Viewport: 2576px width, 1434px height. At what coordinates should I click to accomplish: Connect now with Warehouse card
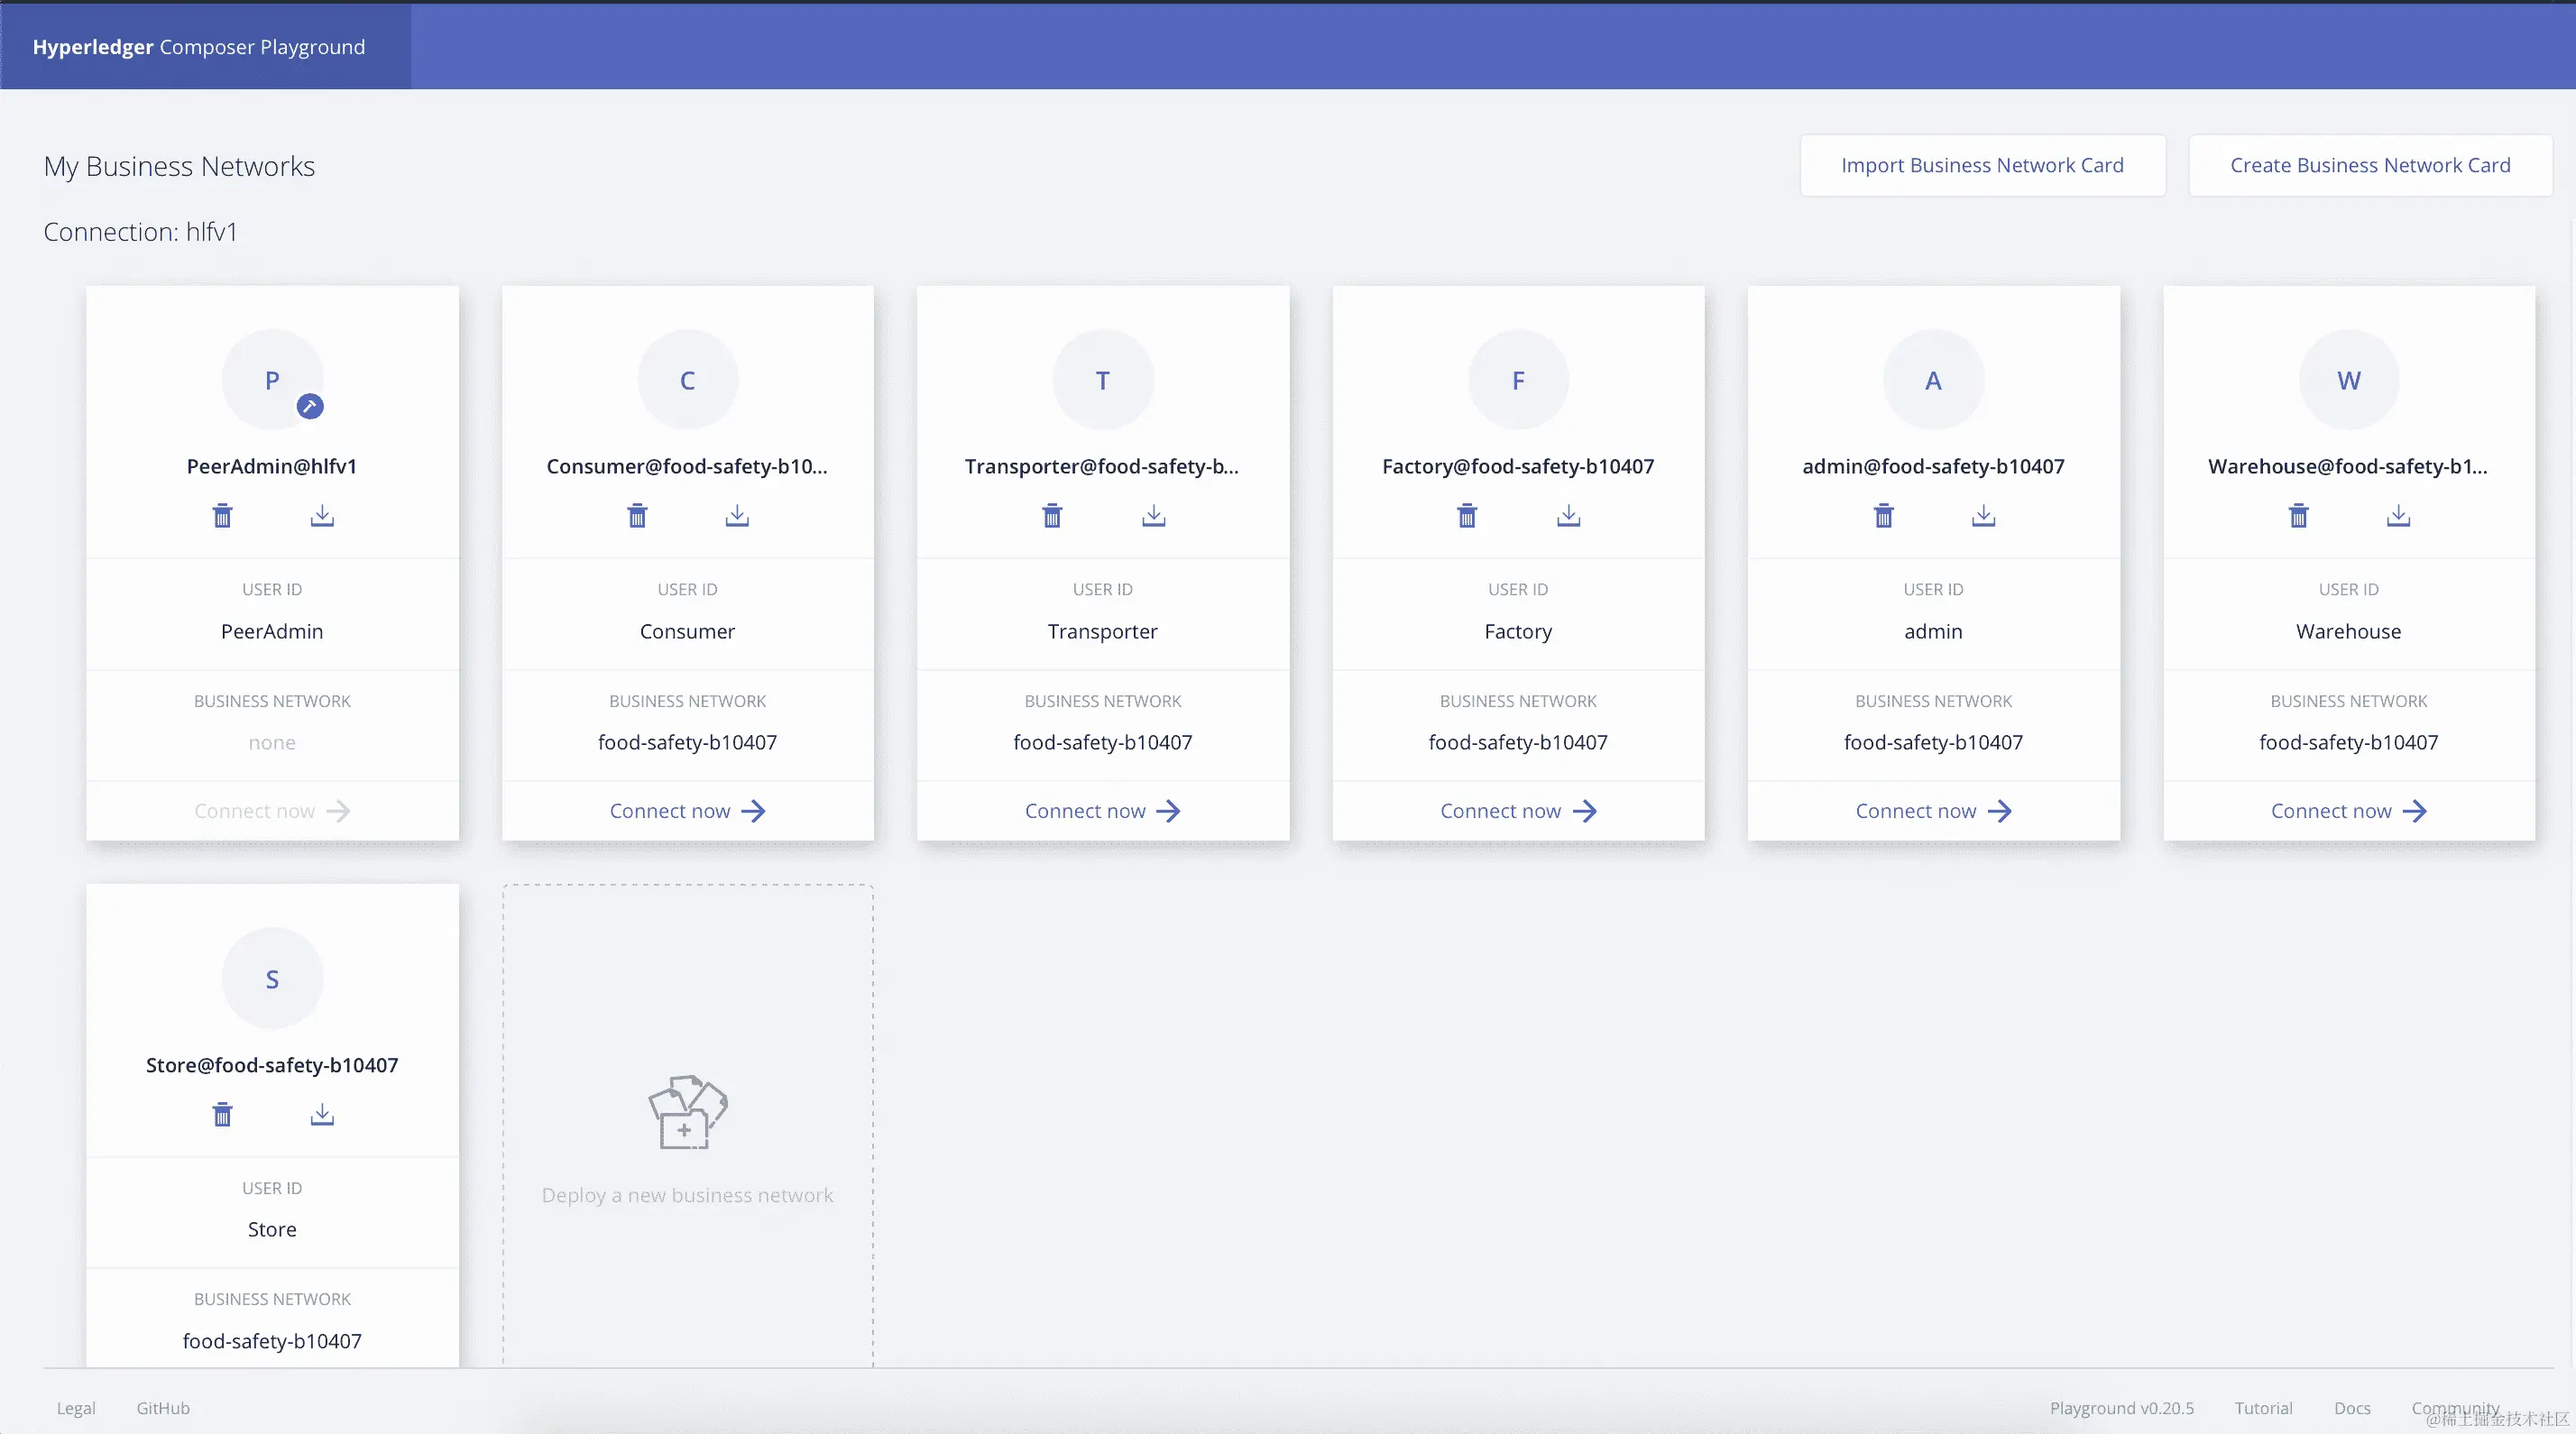click(x=2348, y=811)
